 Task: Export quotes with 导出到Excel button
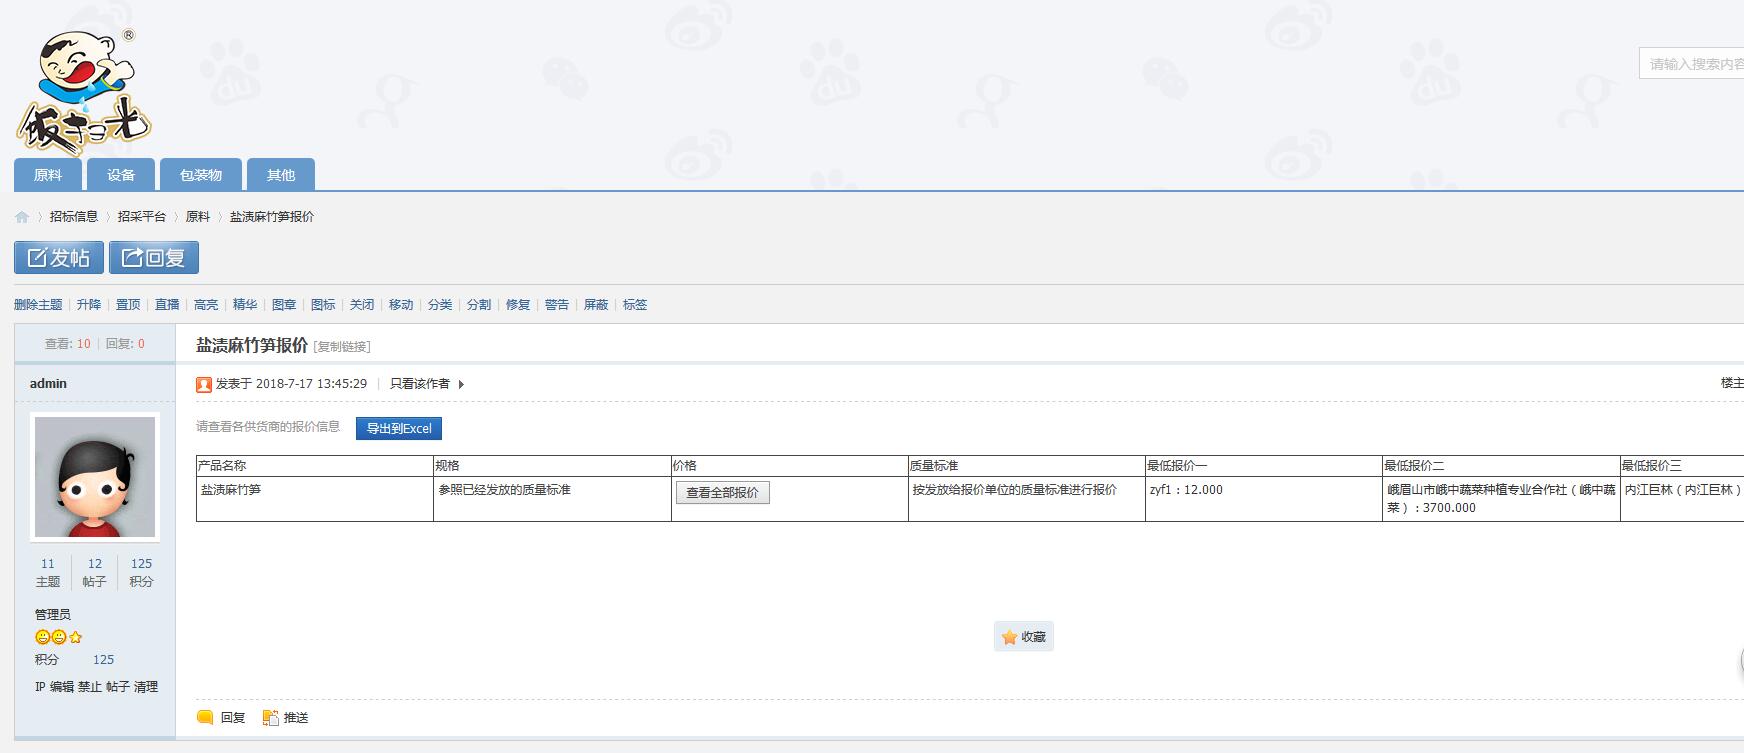coord(399,429)
